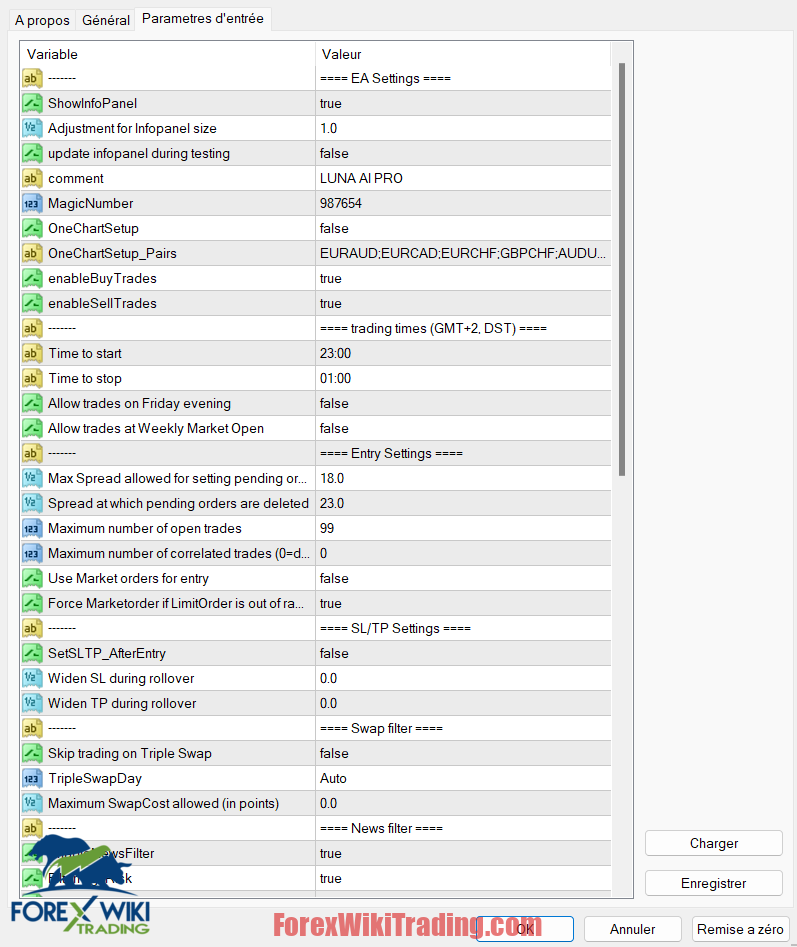The height and width of the screenshot is (947, 797).
Task: Select the Parametres d'entrée tab
Action: click(203, 19)
